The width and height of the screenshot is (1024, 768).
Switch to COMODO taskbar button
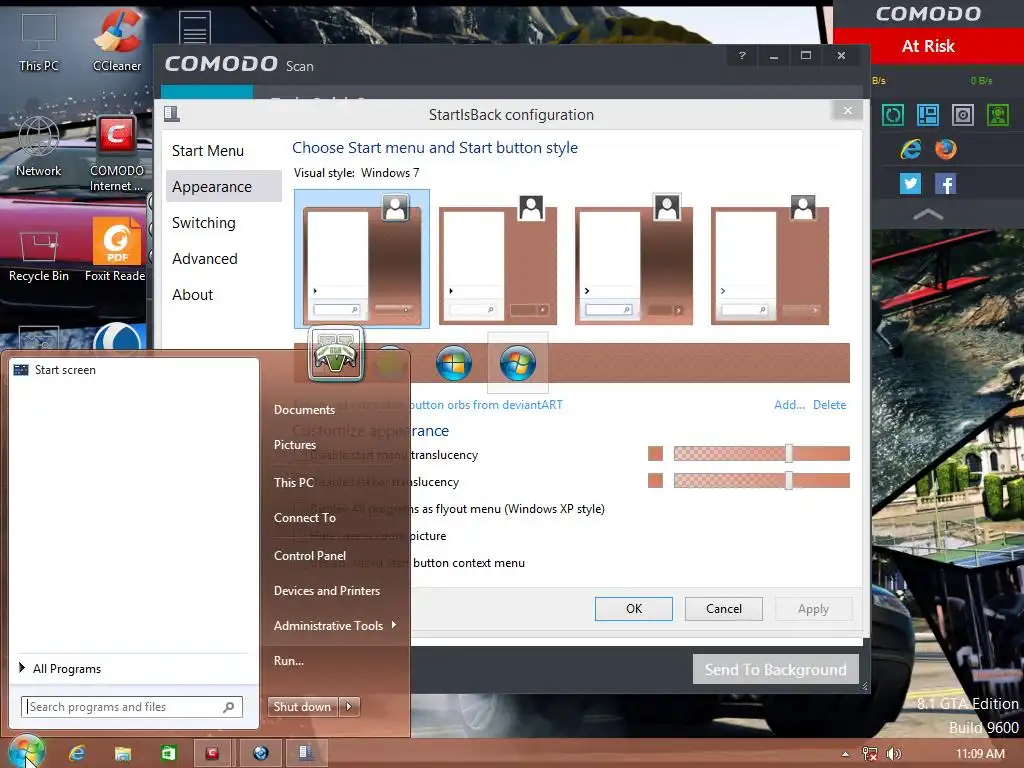point(212,753)
